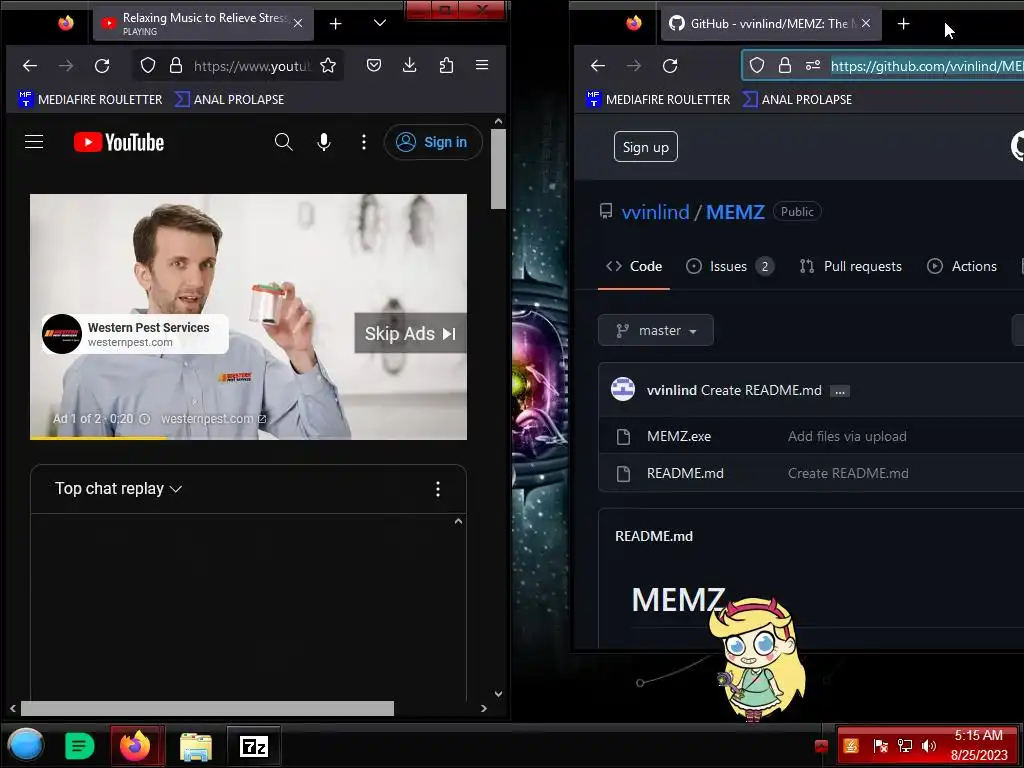
Task: Reload the YouTube page
Action: [102, 65]
